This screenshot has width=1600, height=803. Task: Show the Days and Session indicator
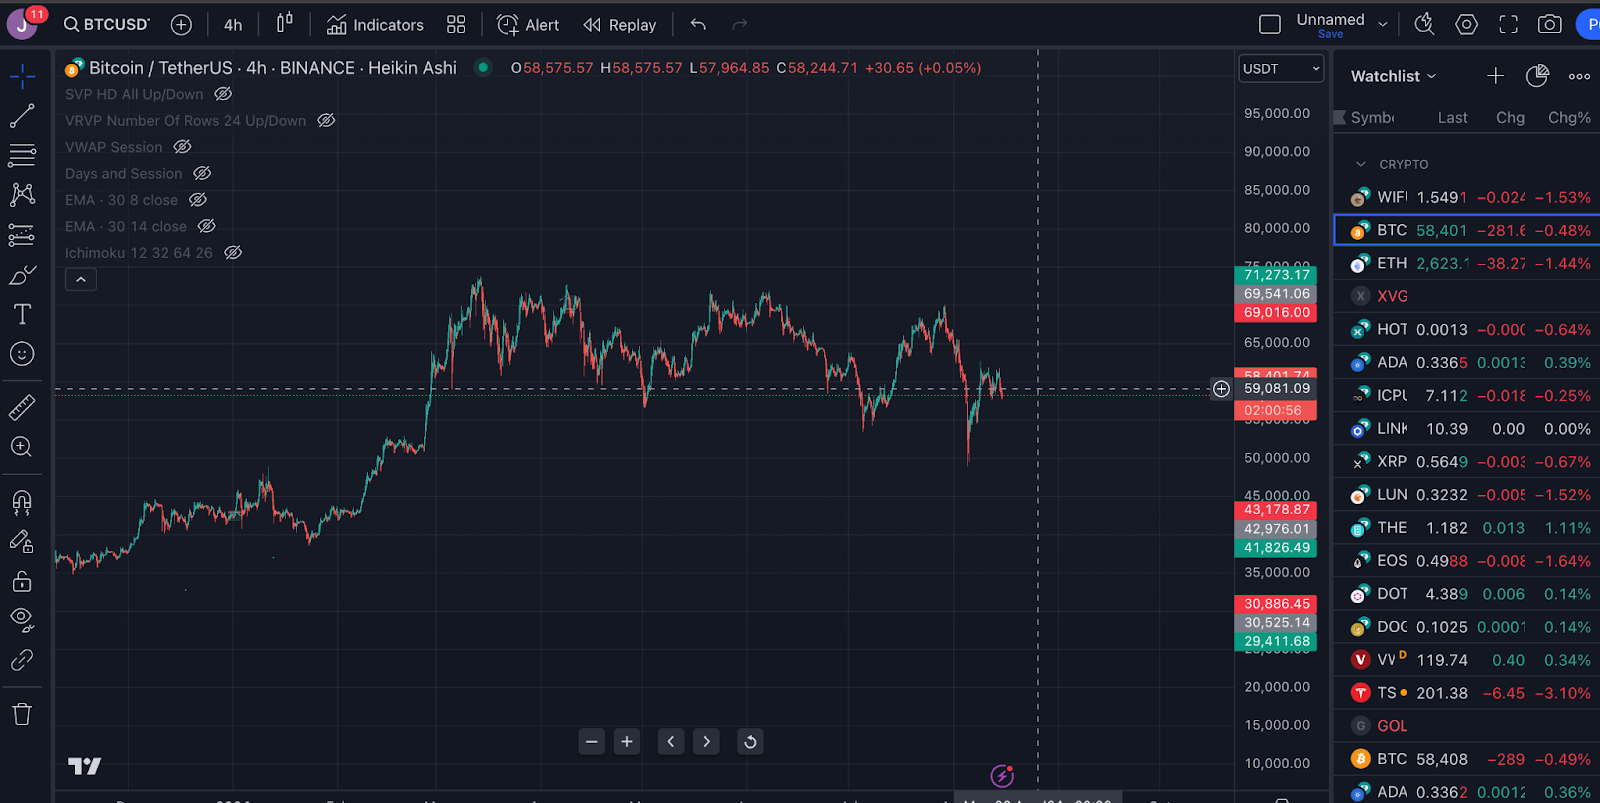coord(202,173)
